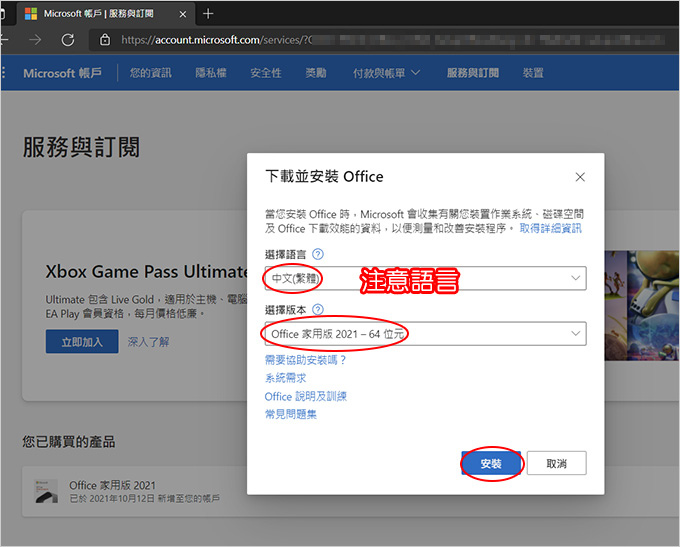Open the 常見問題集 link

click(291, 415)
